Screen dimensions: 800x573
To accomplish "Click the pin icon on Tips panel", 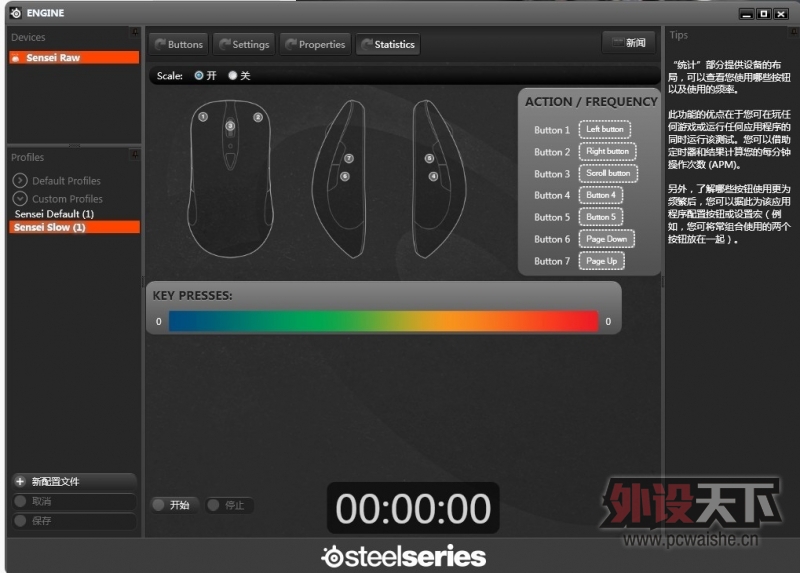I will click(x=794, y=32).
